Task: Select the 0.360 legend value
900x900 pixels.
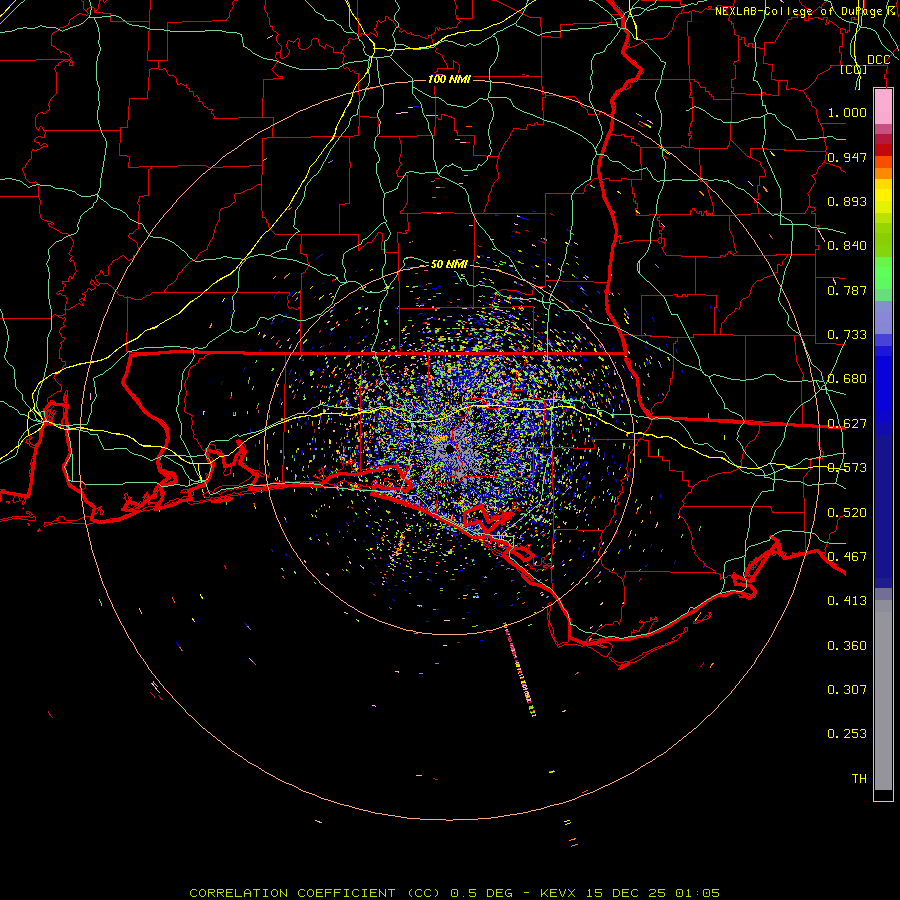Action: pos(847,646)
